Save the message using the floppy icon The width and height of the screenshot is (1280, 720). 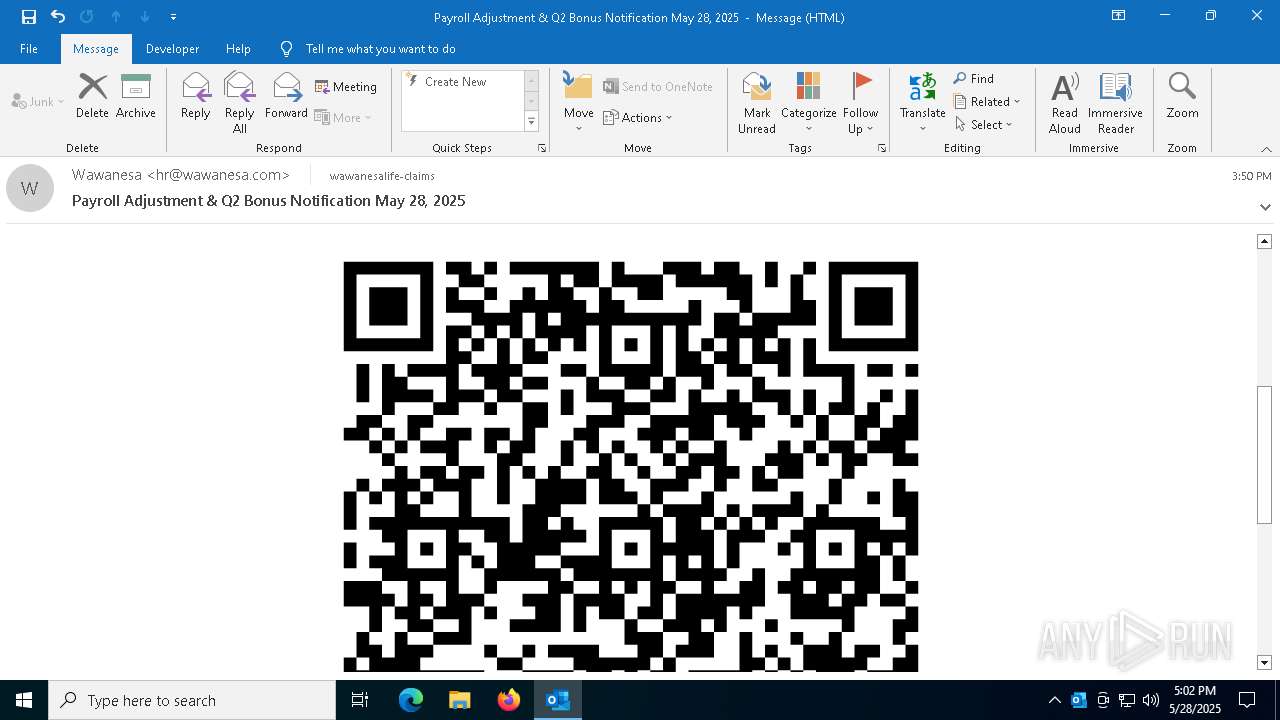pos(29,17)
